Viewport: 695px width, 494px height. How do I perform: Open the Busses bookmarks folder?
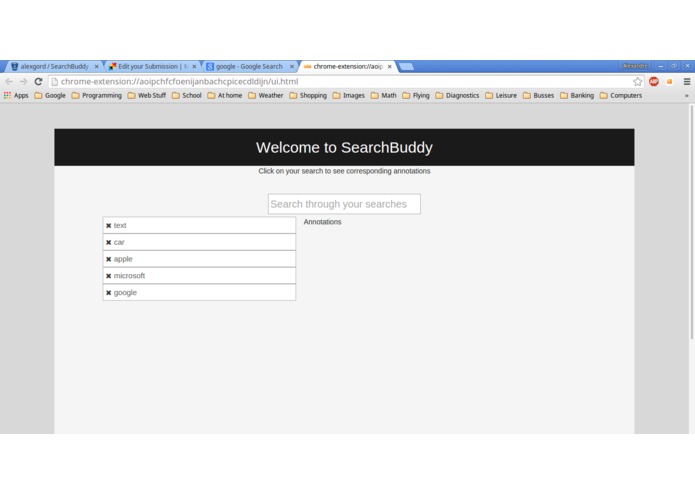point(539,95)
